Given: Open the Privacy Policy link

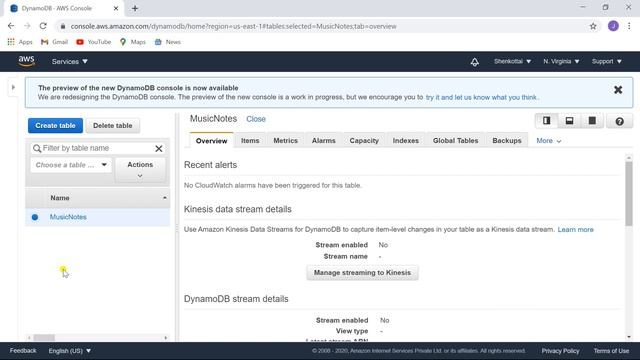Looking at the screenshot, I should pos(560,351).
